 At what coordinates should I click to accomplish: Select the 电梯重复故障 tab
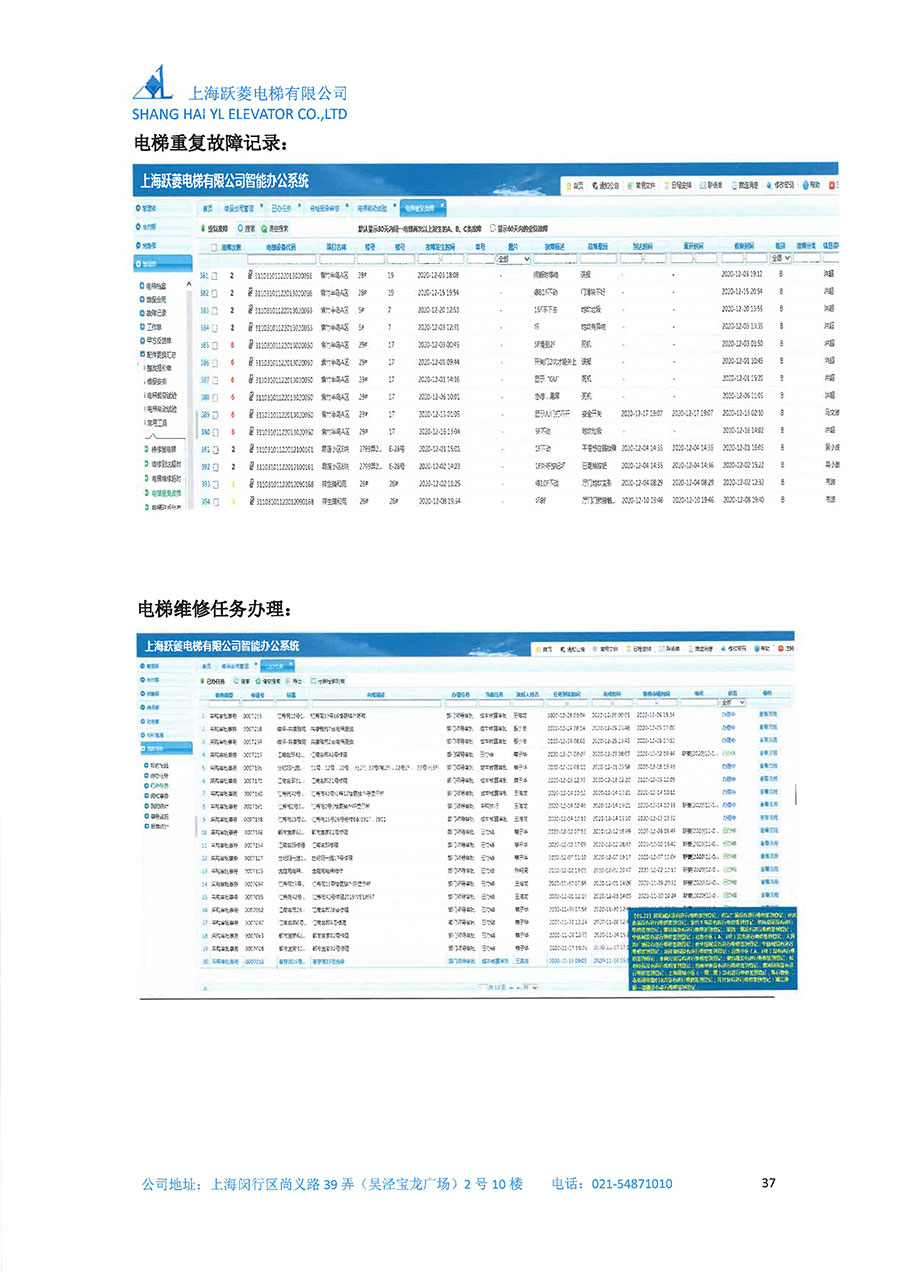coord(421,209)
